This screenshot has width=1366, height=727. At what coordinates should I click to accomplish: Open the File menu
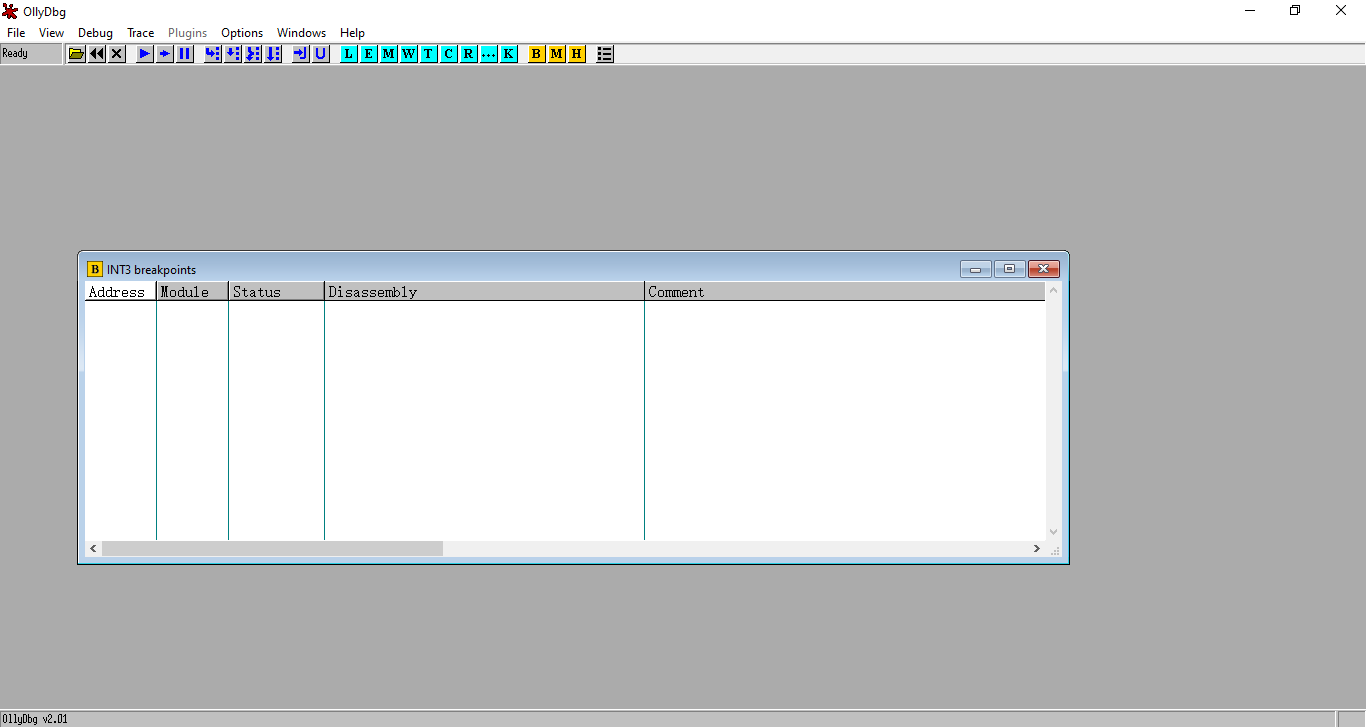16,33
